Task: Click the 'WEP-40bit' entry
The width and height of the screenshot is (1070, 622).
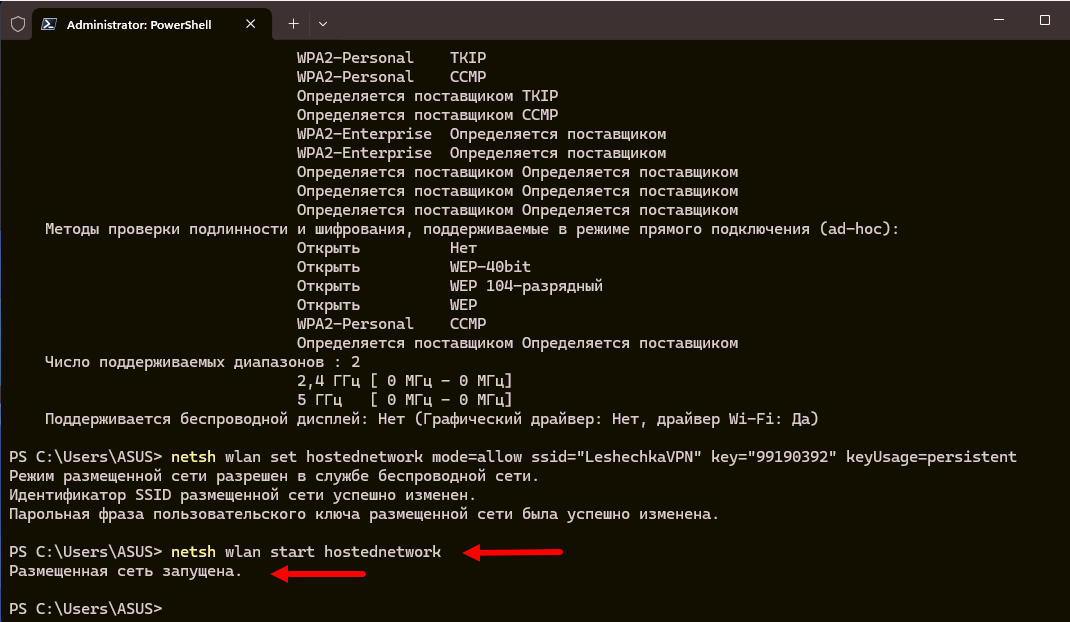Action: coord(490,267)
